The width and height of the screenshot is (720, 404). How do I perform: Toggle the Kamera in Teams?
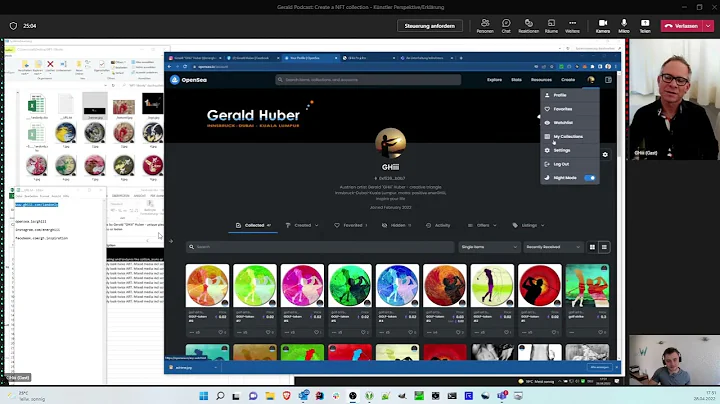pyautogui.click(x=603, y=26)
